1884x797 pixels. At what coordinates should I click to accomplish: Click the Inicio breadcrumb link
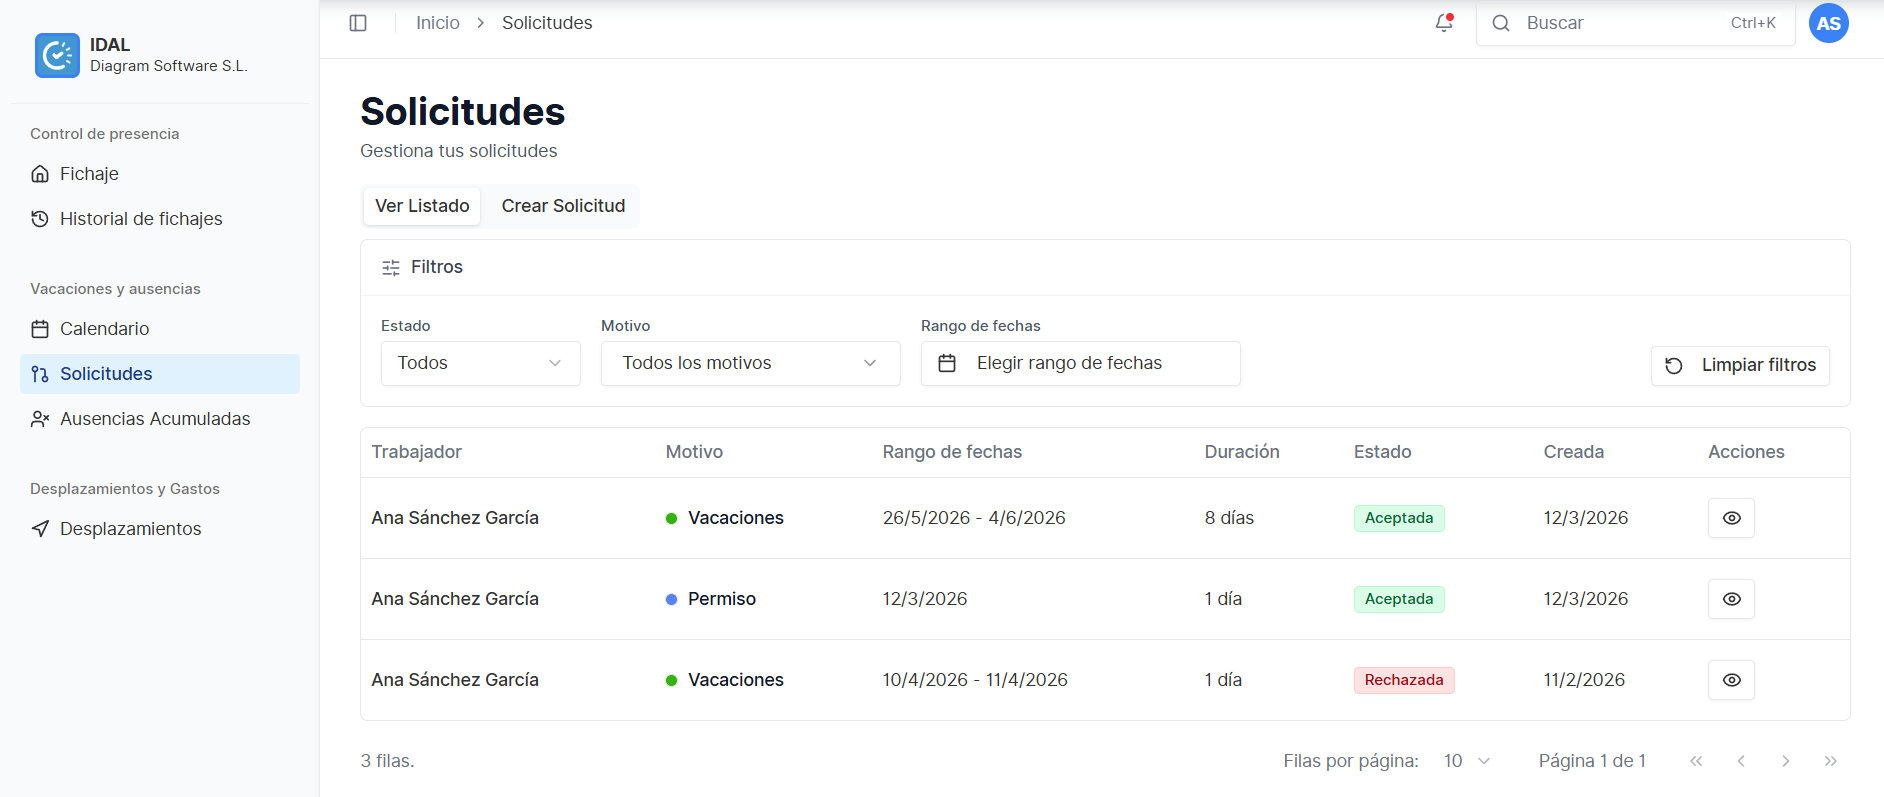tap(438, 23)
